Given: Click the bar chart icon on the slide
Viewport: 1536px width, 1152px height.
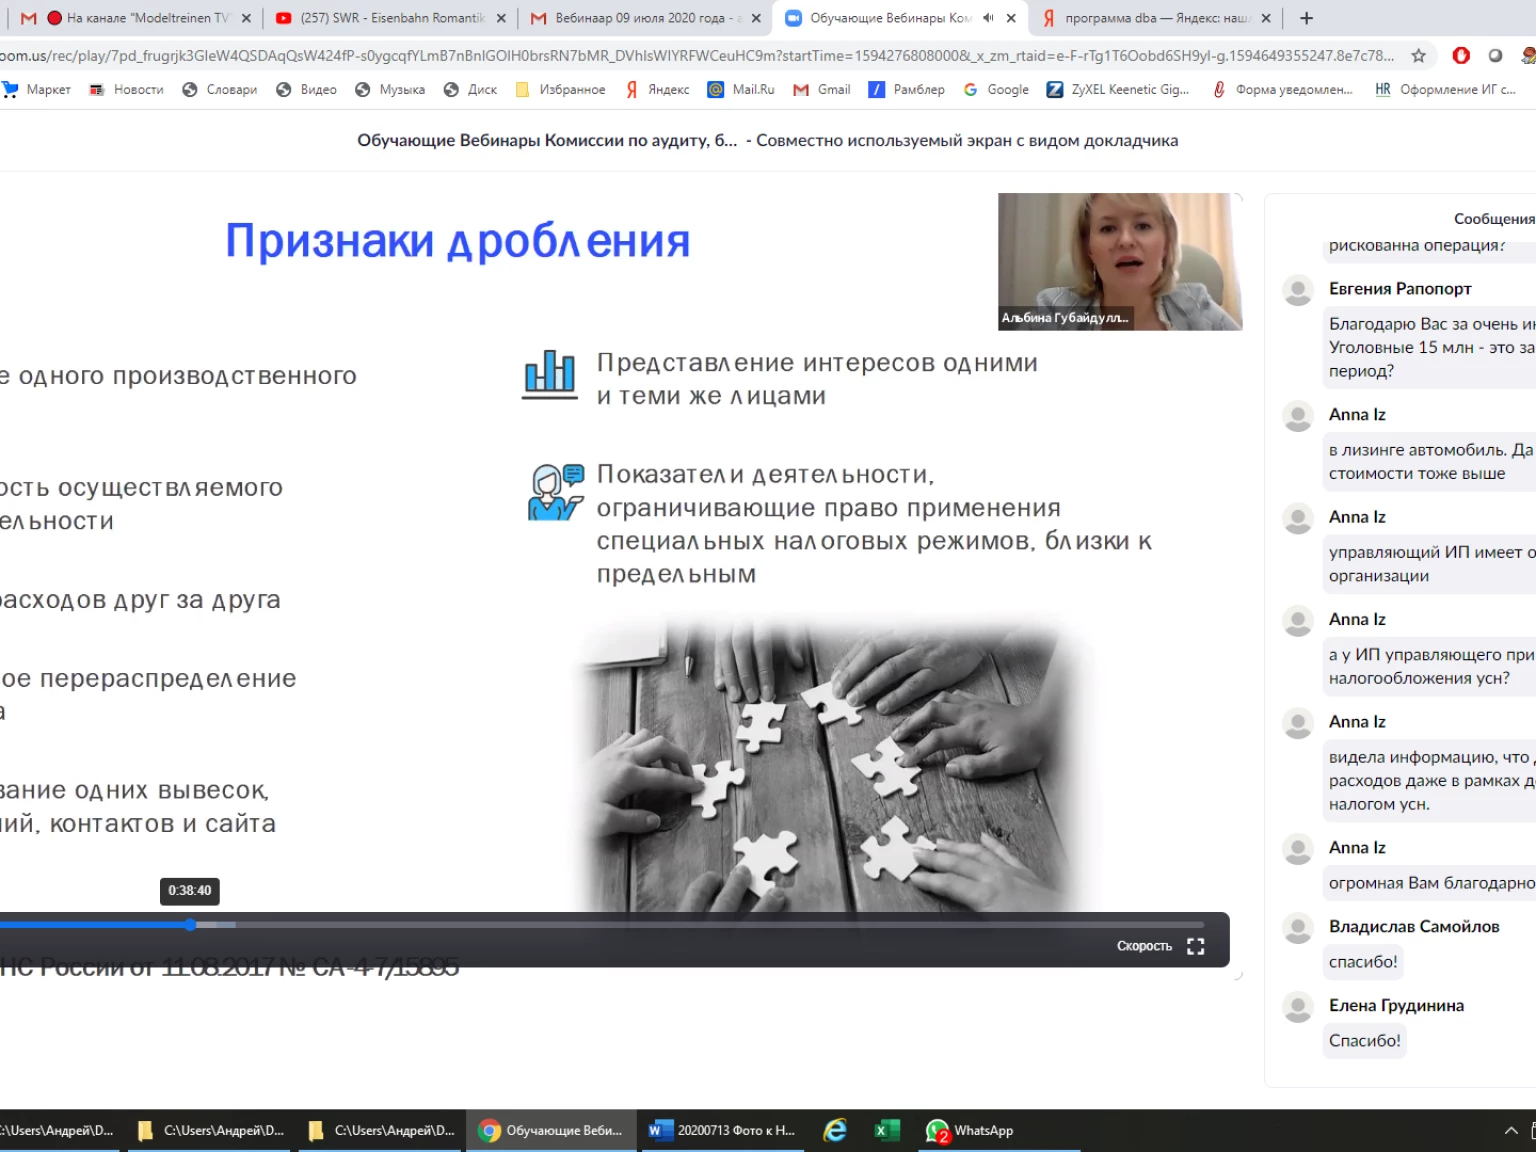Looking at the screenshot, I should pos(550,374).
